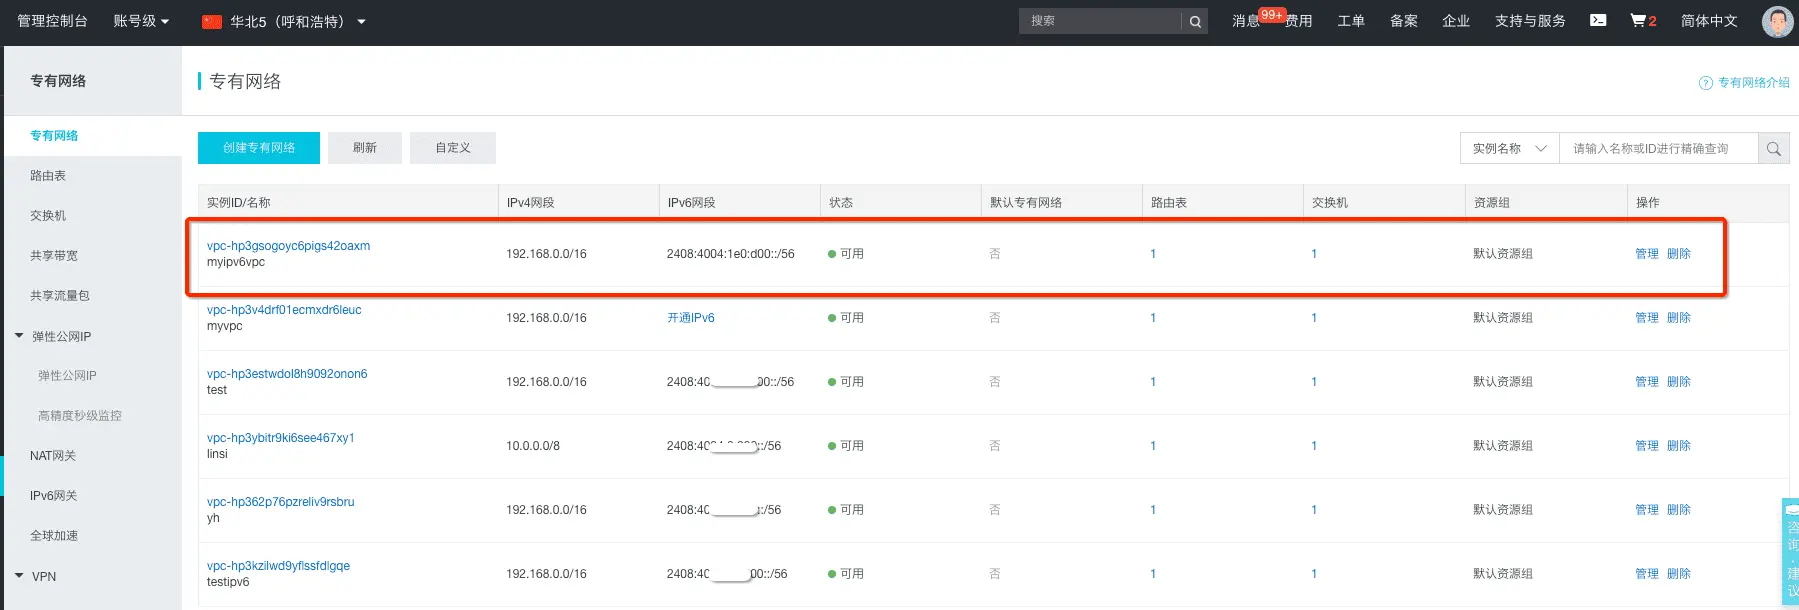Click 管理 for linsi row
The width and height of the screenshot is (1799, 610).
(x=1647, y=446)
